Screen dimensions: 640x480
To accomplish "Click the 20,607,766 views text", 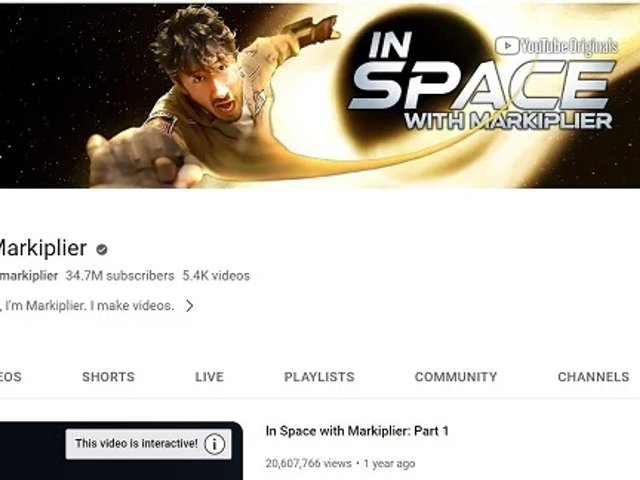I will tap(308, 464).
